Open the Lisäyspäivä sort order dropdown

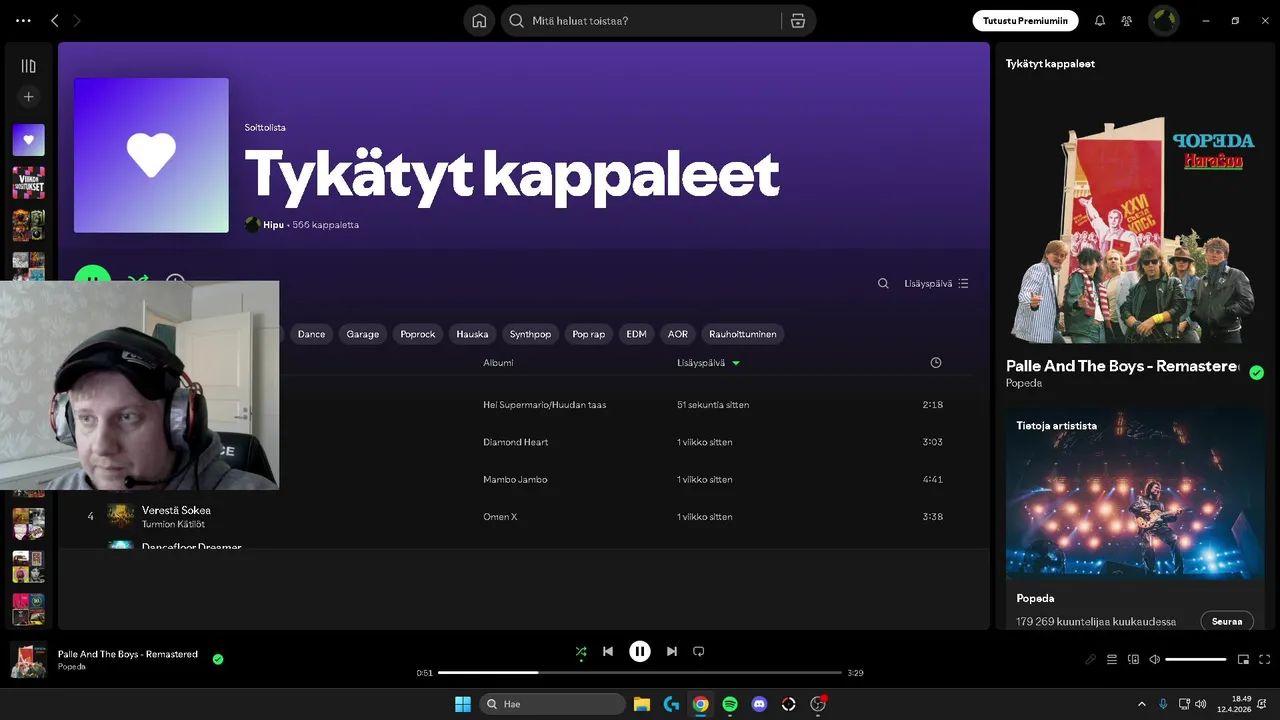pyautogui.click(x=936, y=284)
